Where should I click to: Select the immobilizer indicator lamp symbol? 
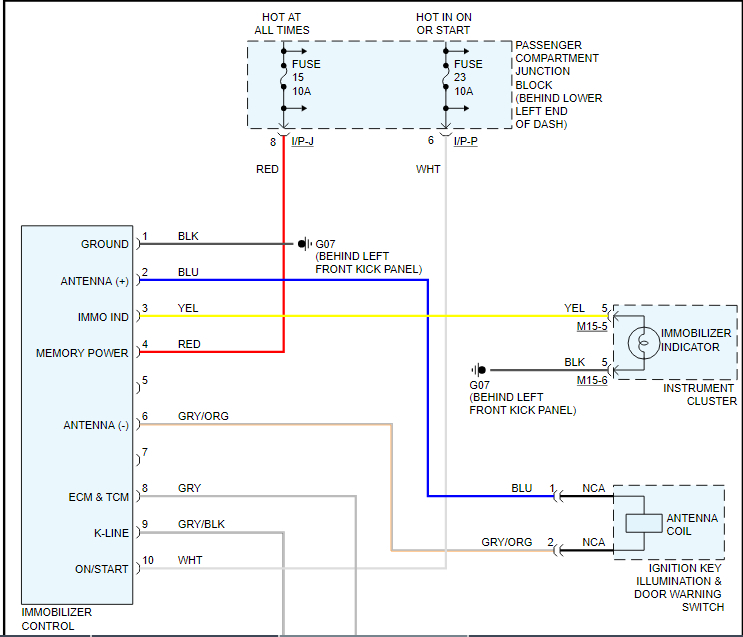643,343
